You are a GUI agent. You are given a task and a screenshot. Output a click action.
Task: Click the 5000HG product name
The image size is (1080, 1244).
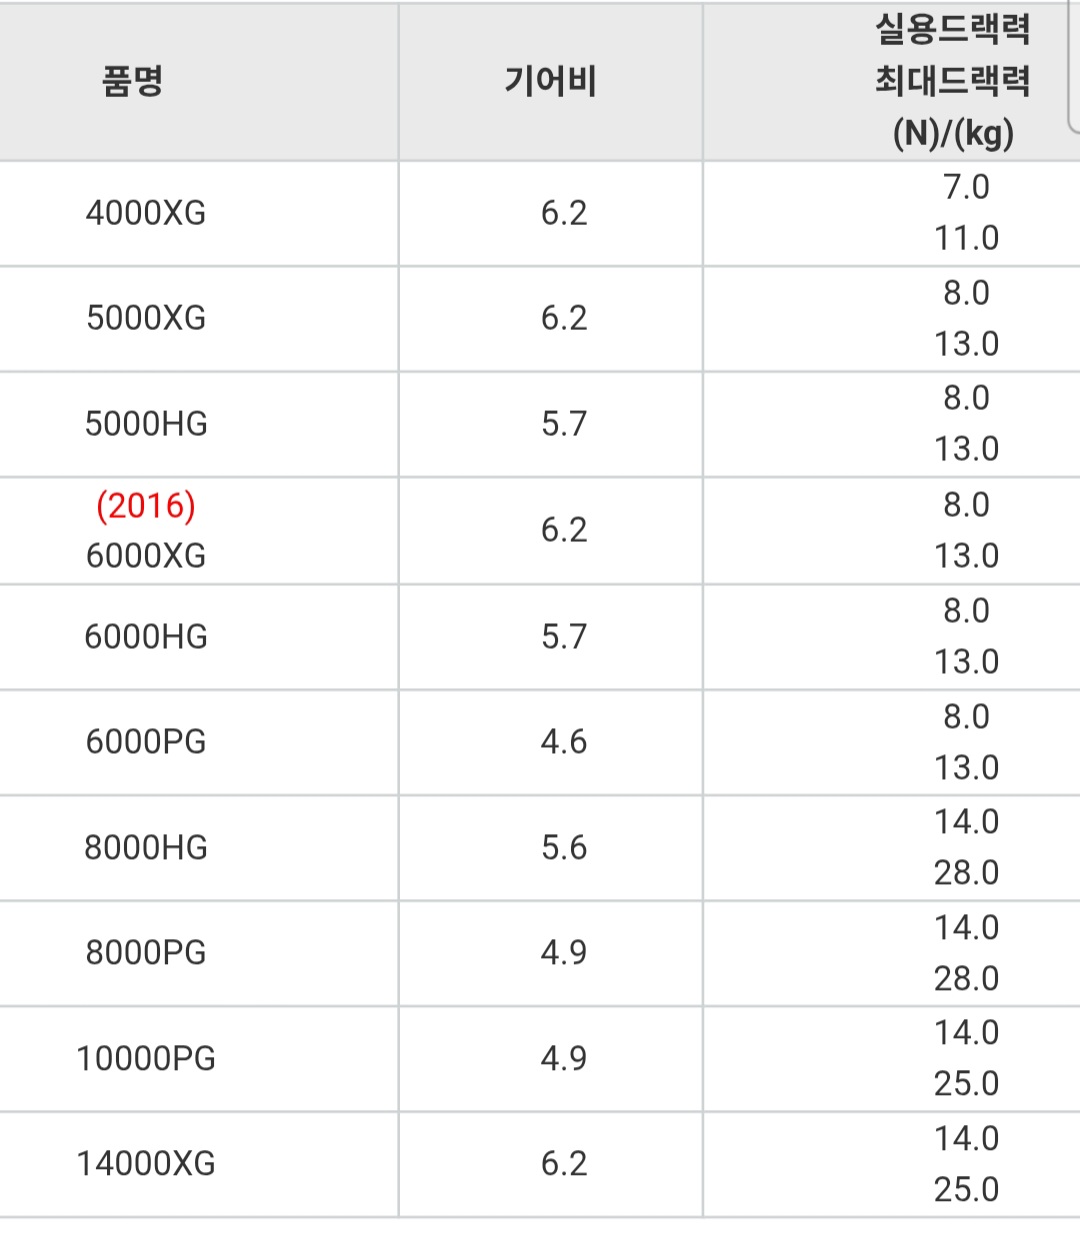(x=146, y=424)
